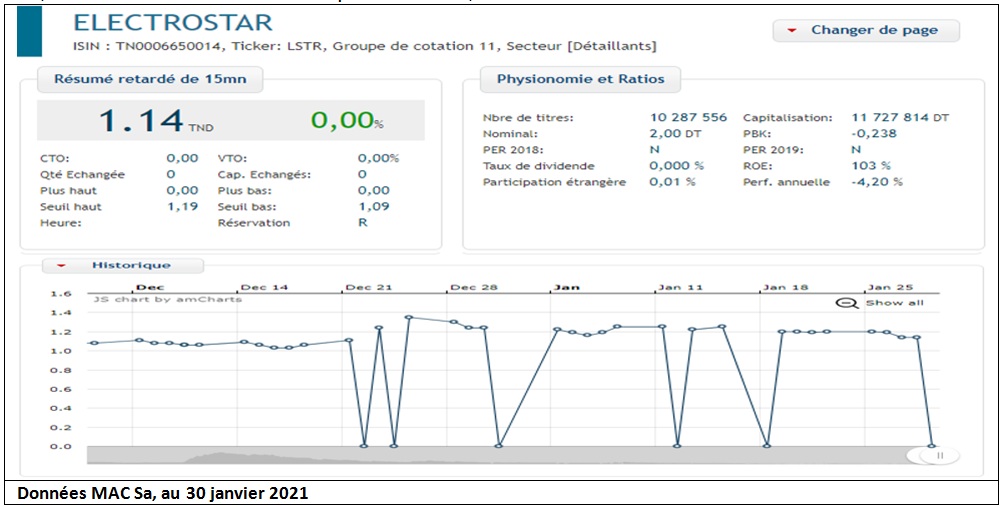Click the PER 2019 label
The image size is (1004, 507).
pyautogui.click(x=771, y=149)
